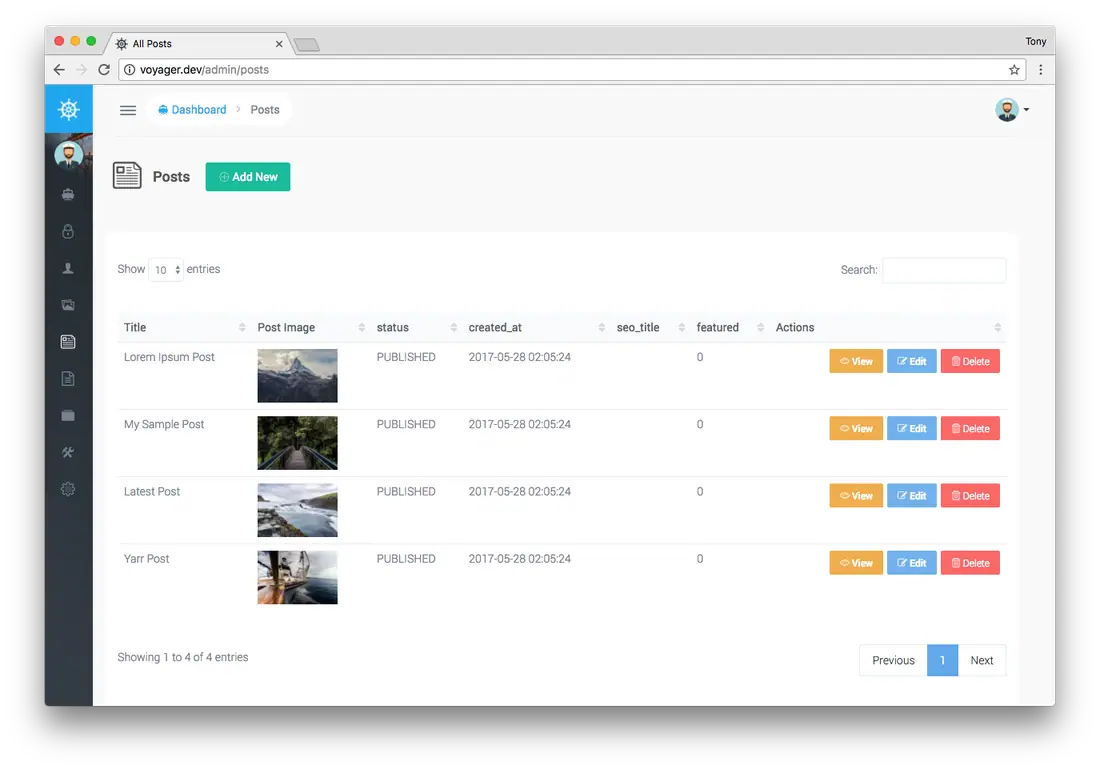Delete the Lorem Ipsum Post entry
This screenshot has height=770, width=1100.
[970, 361]
